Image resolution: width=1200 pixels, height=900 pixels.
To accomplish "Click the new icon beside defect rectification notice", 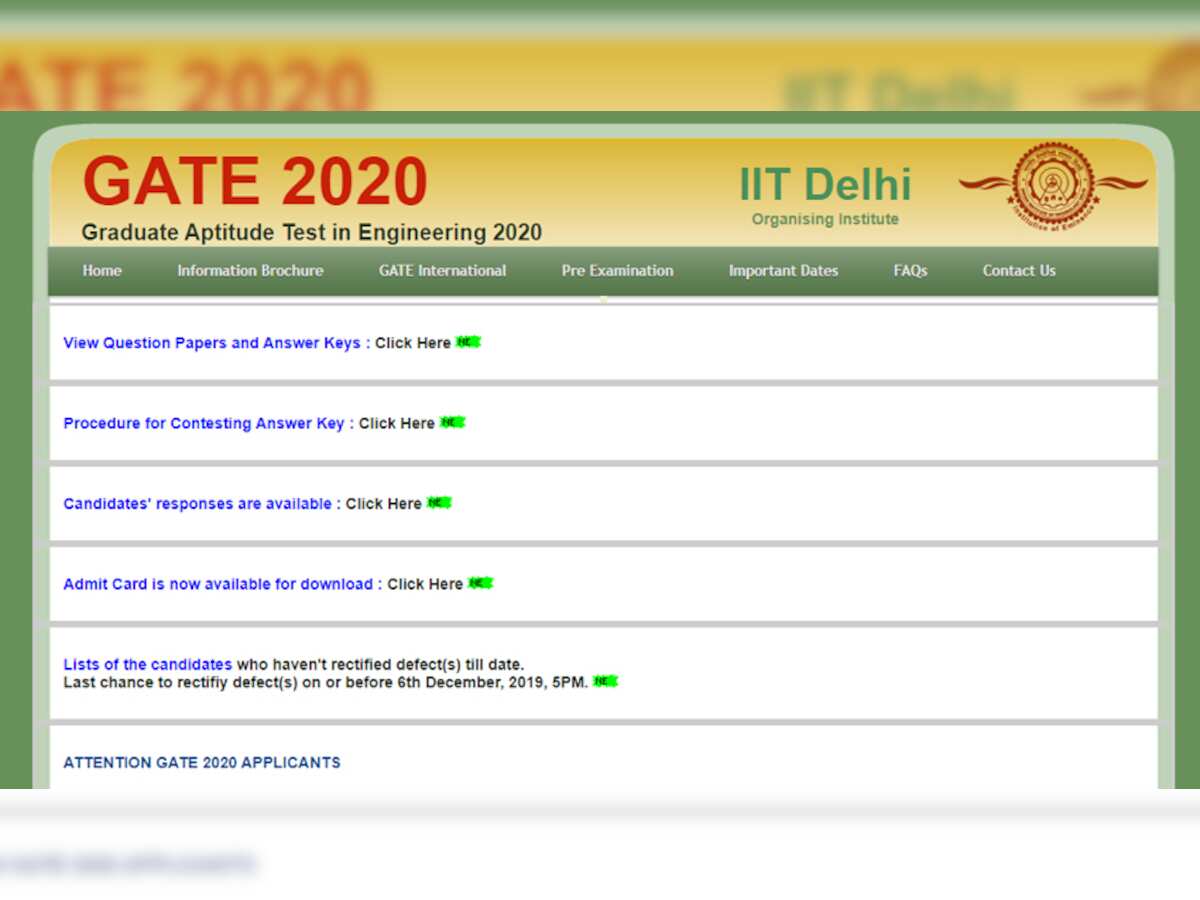I will tap(605, 682).
